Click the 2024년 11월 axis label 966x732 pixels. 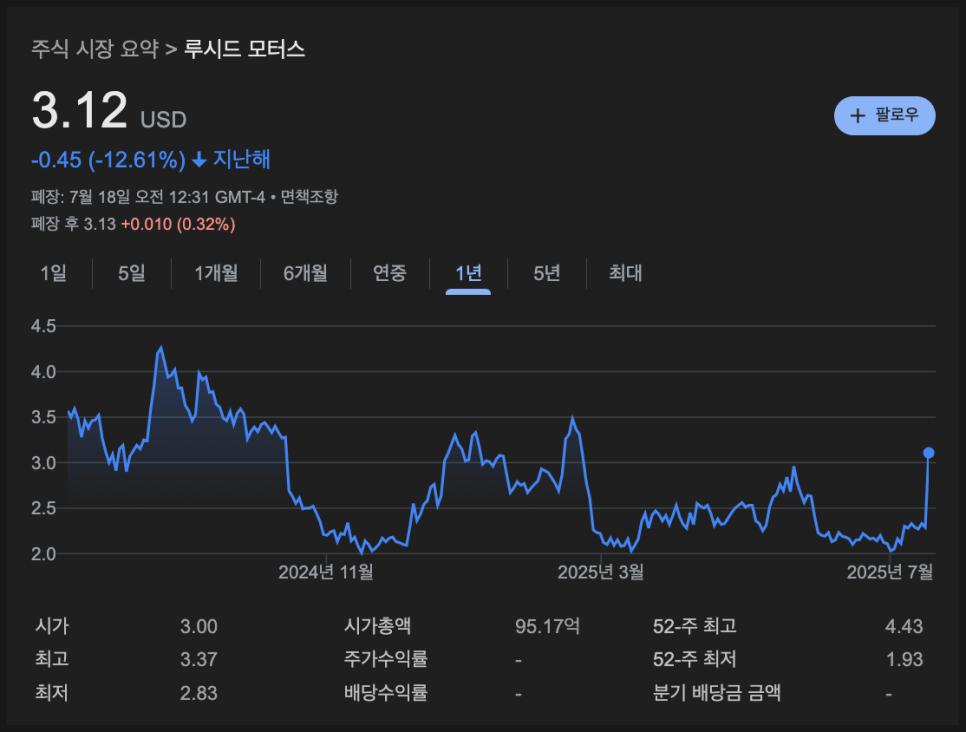click(326, 572)
